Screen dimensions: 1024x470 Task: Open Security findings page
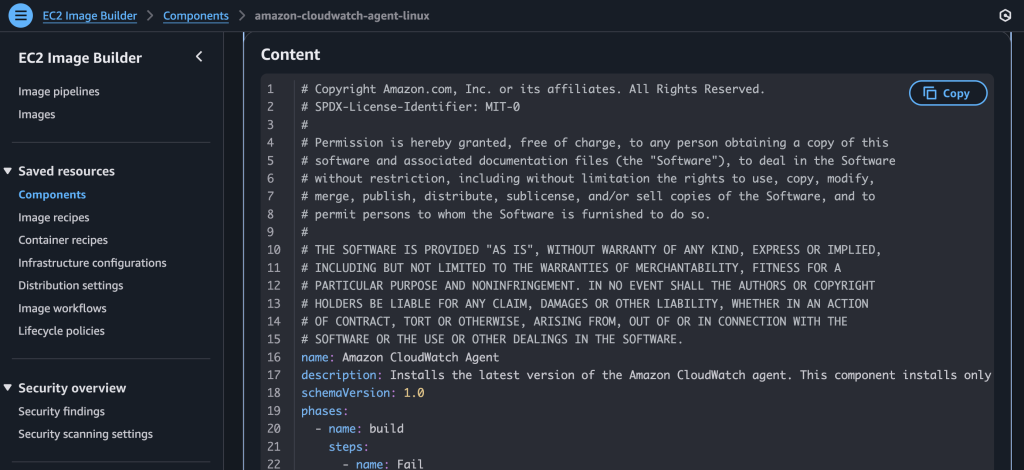tap(61, 411)
